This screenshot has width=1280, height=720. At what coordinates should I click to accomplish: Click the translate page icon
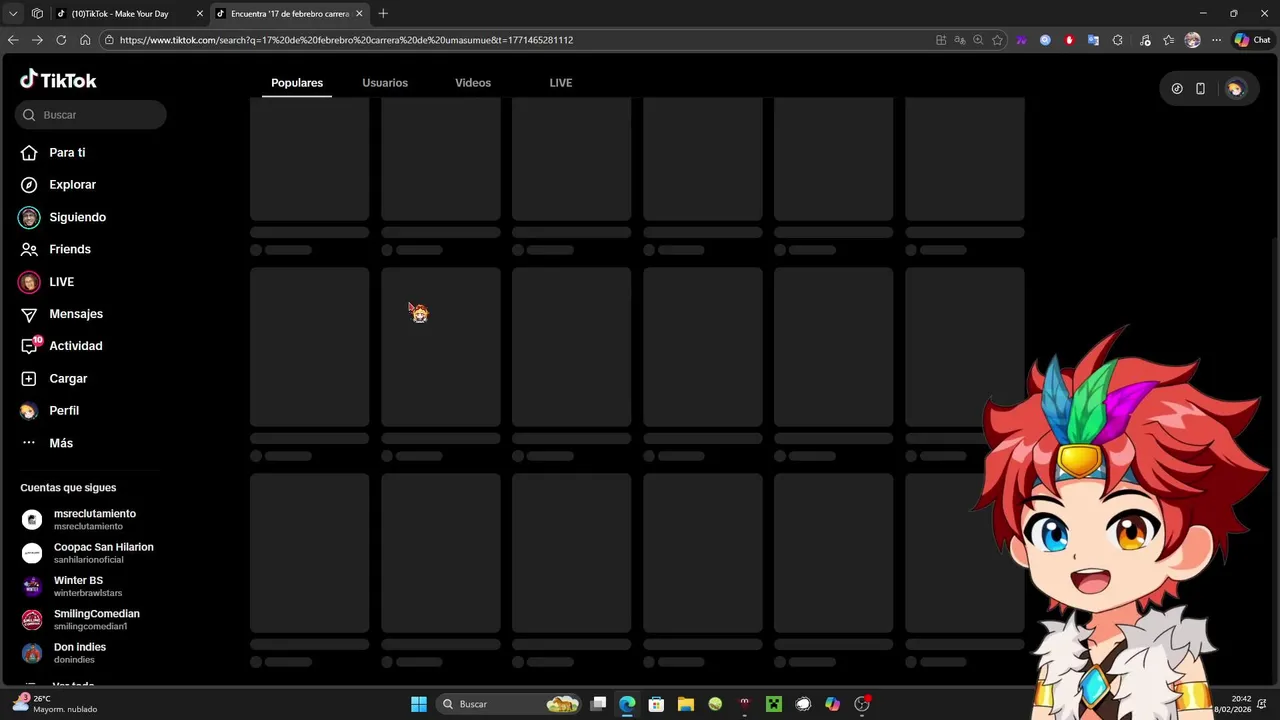(x=960, y=40)
